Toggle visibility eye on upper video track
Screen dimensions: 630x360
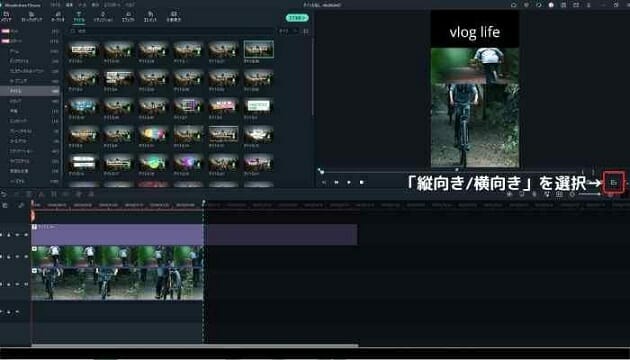25,256
